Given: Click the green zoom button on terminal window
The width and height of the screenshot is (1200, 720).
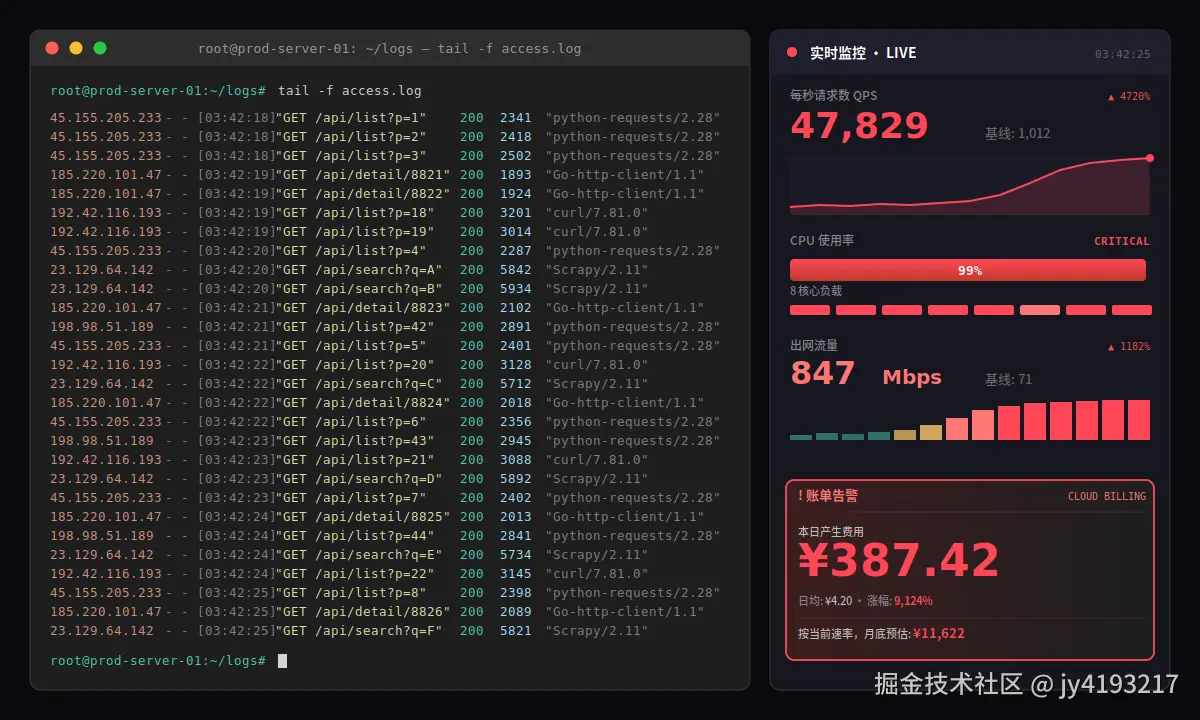Looking at the screenshot, I should coord(99,47).
